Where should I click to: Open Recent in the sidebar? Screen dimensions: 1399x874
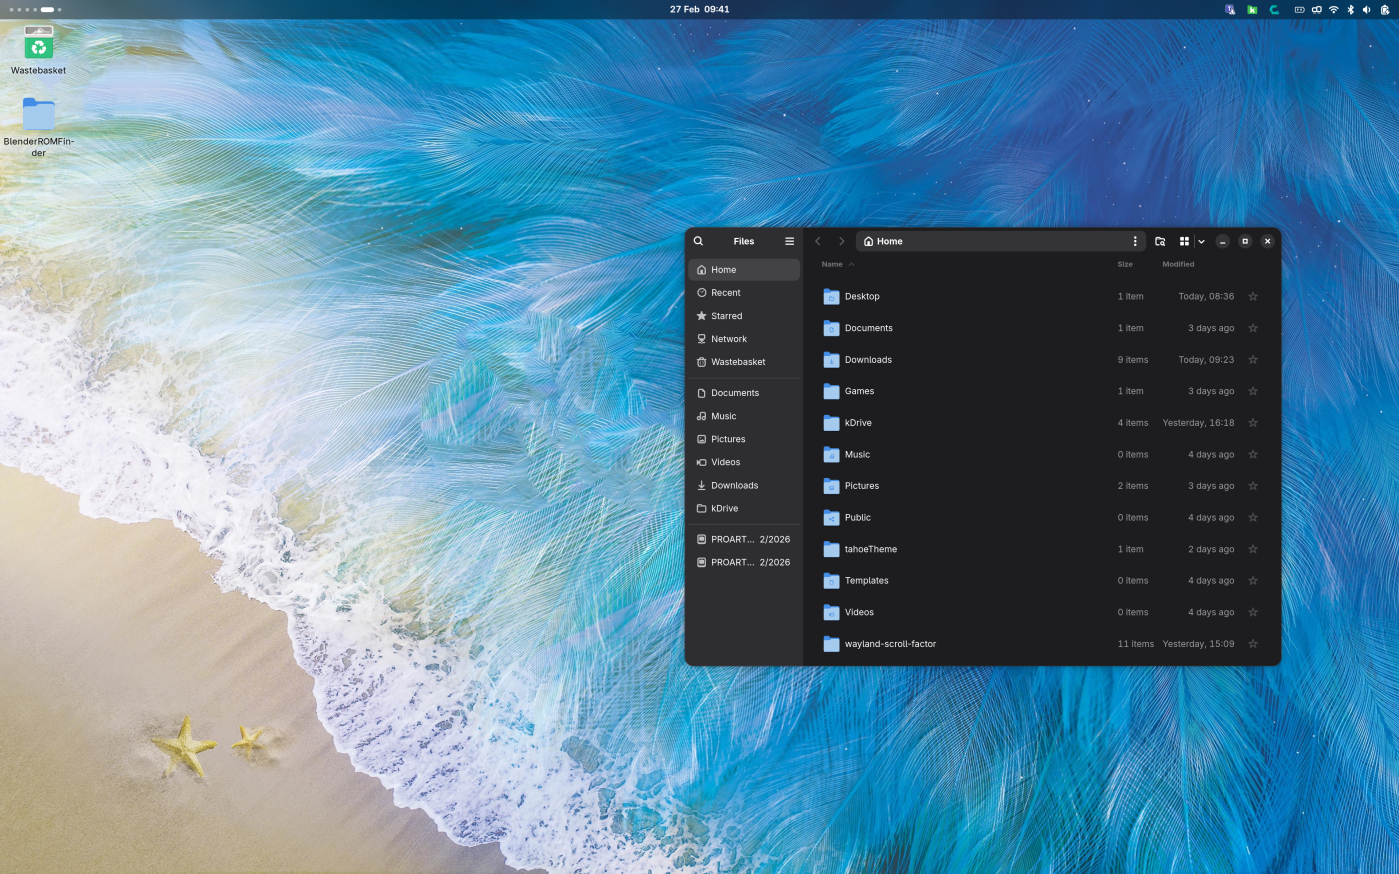coord(726,293)
